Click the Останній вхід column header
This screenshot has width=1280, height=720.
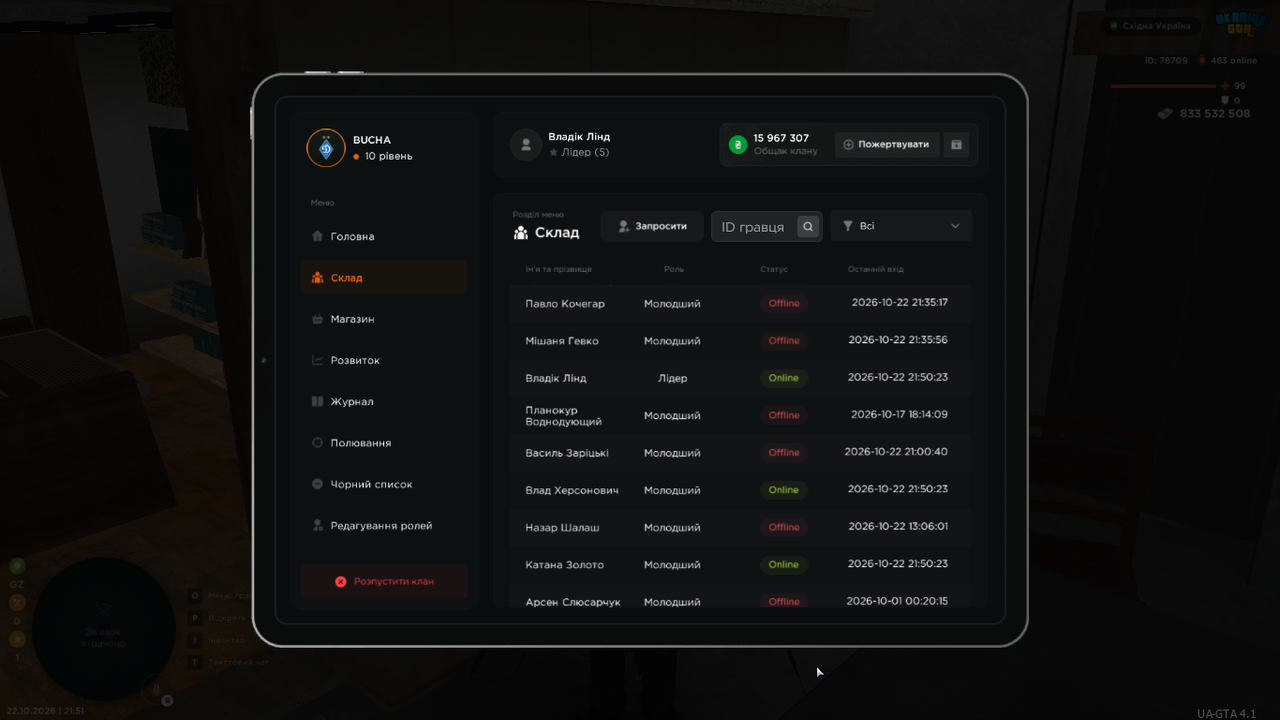click(876, 269)
